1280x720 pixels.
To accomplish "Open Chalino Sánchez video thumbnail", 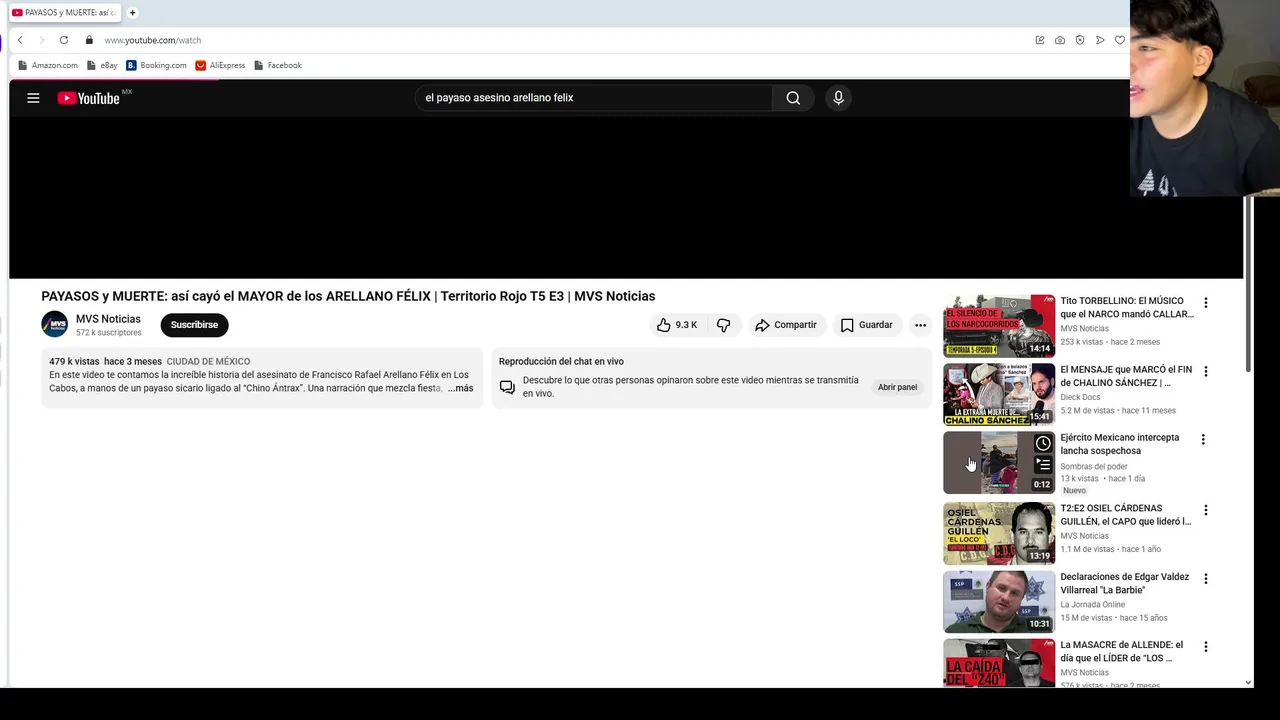I will pyautogui.click(x=999, y=394).
